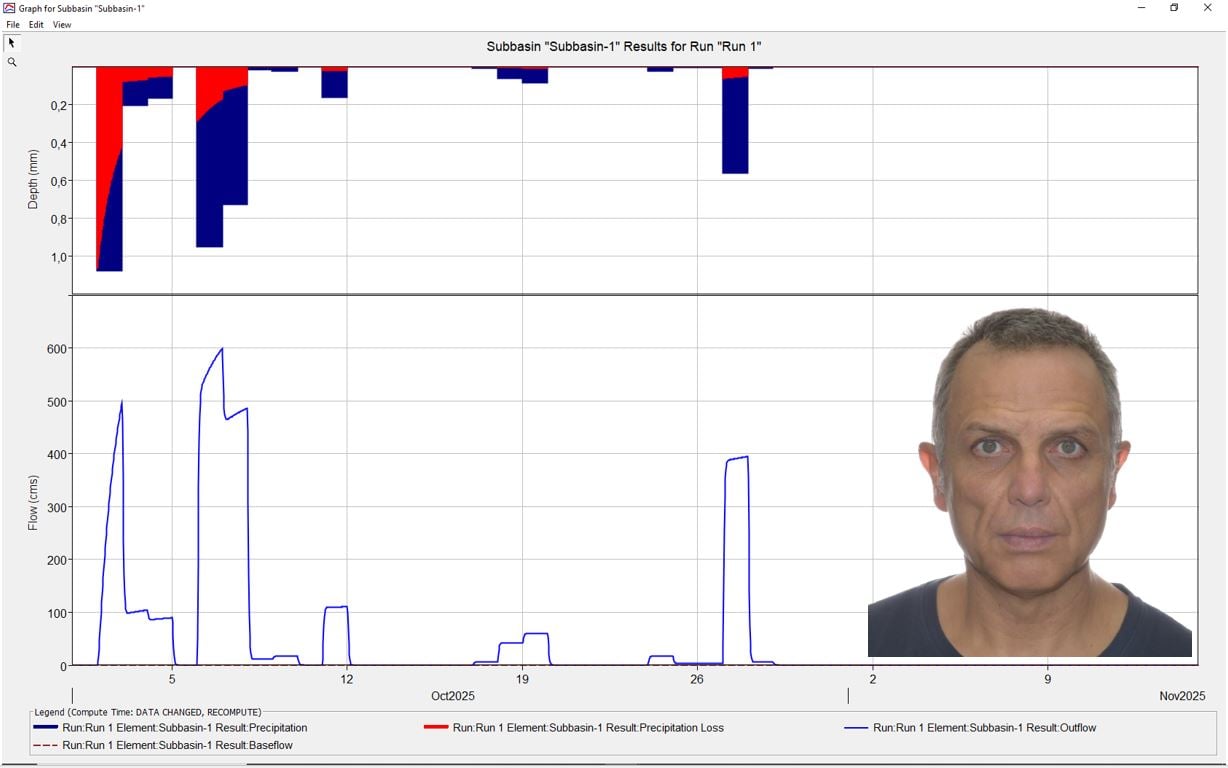Viewport: 1228px width, 768px height.
Task: Click the dashed Baseflow legend line
Action: pos(45,745)
